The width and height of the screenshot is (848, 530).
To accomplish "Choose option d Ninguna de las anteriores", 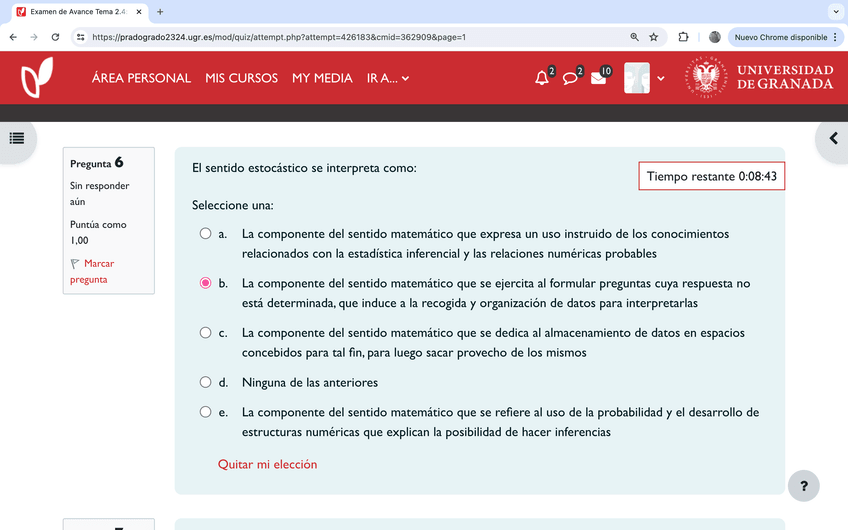I will tap(205, 382).
